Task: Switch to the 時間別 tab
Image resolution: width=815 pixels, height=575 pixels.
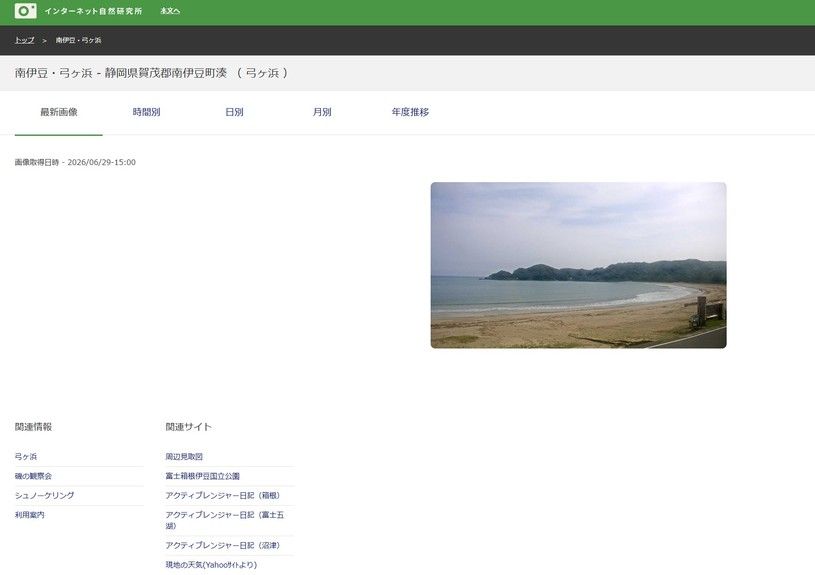Action: 147,112
